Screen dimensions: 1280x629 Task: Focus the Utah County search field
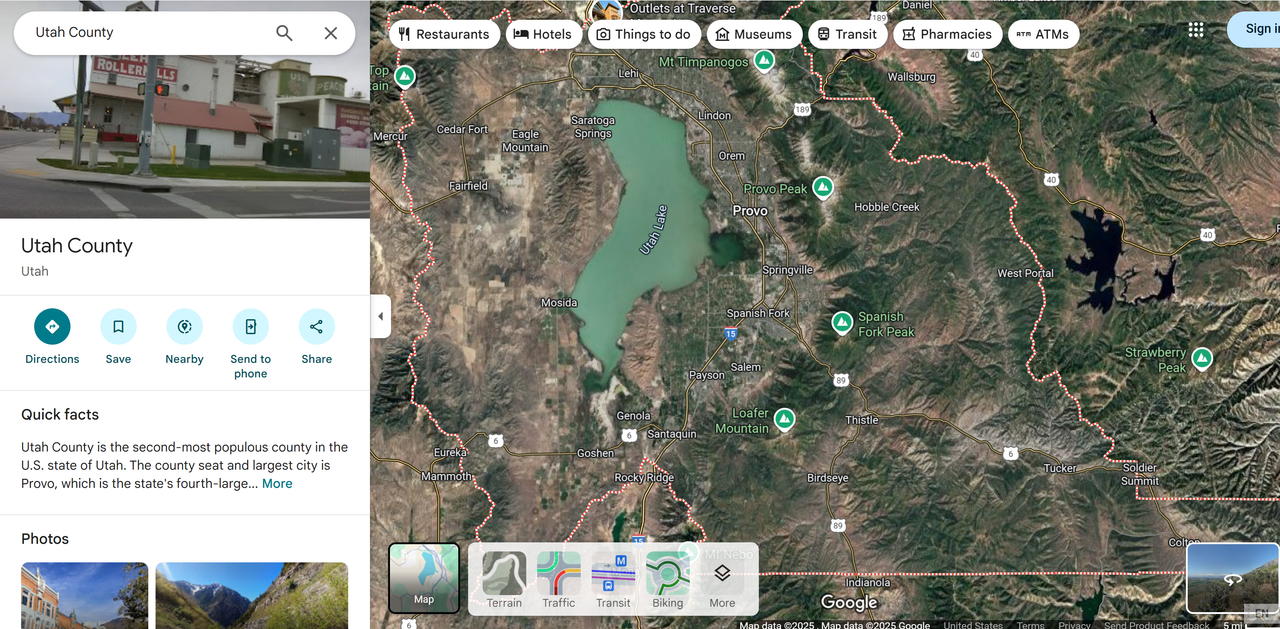[x=150, y=33]
